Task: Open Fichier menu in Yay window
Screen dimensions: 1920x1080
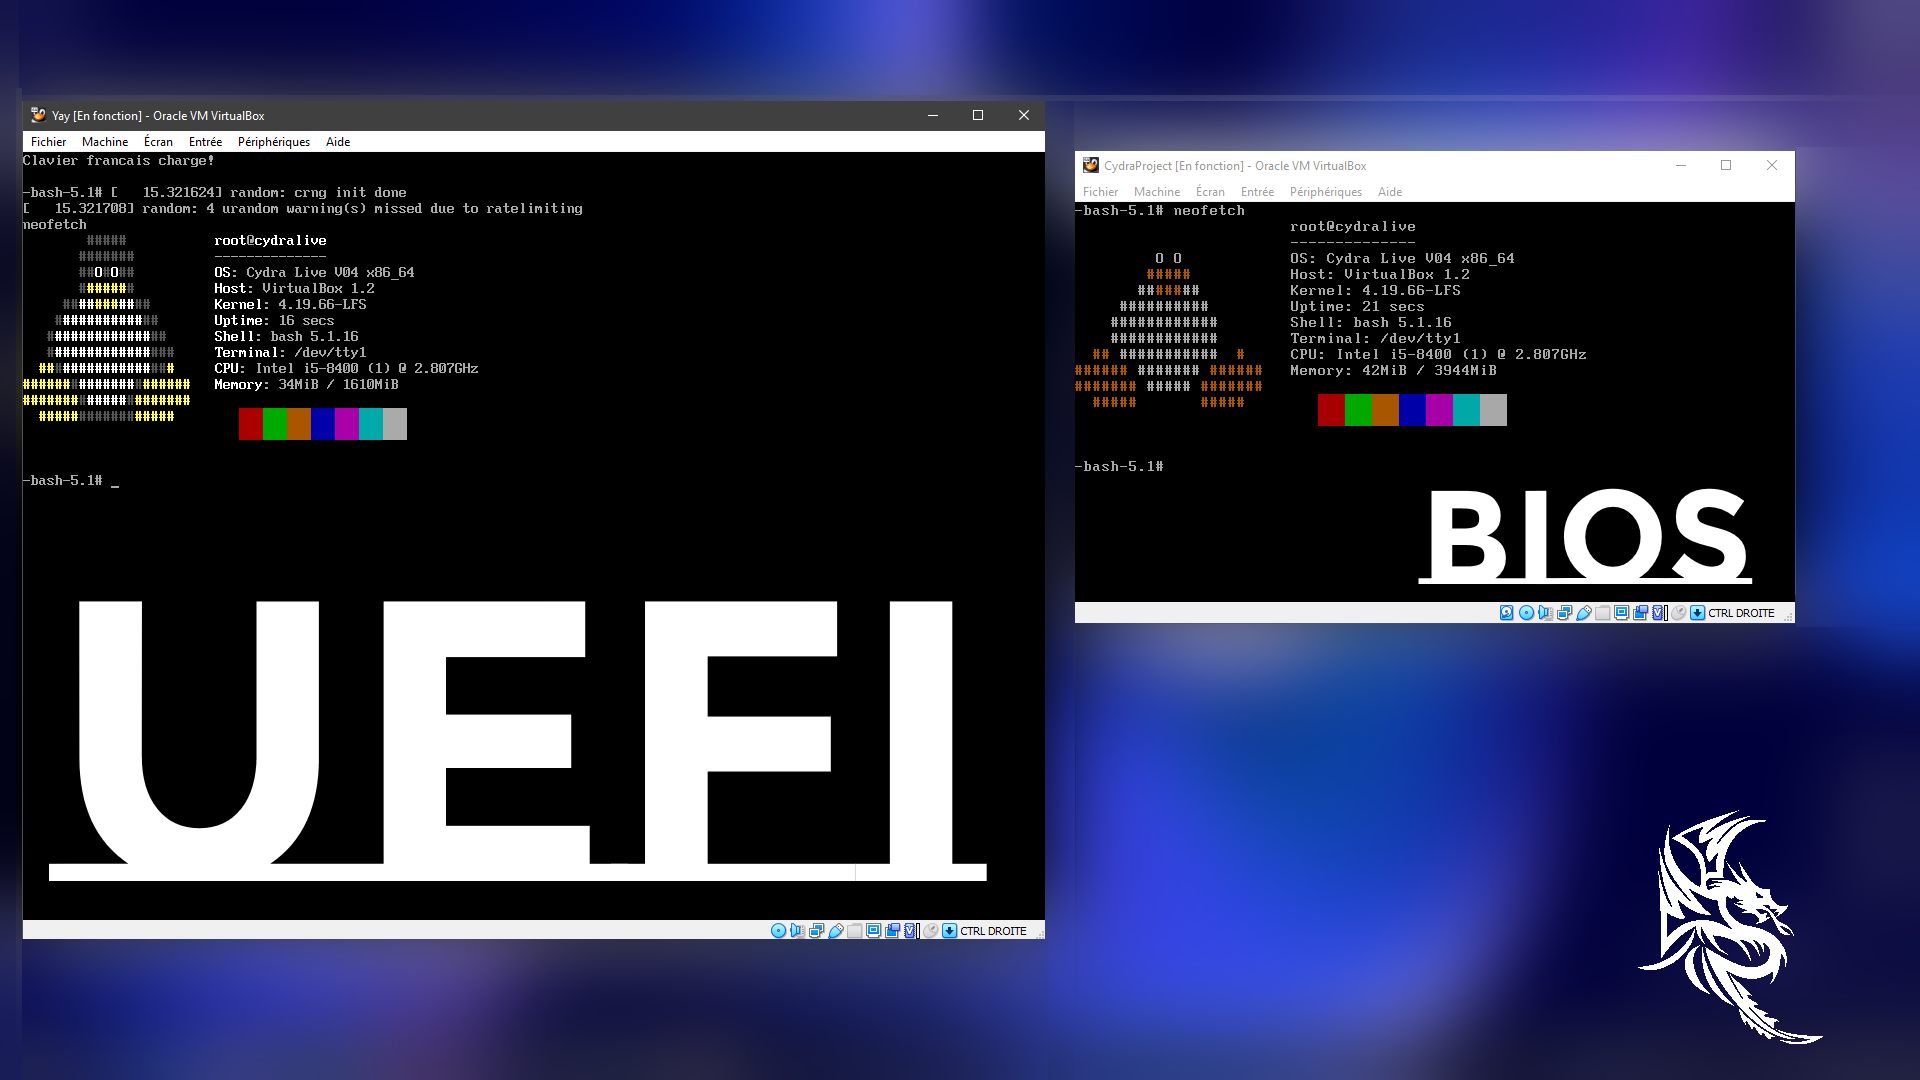Action: click(x=48, y=142)
